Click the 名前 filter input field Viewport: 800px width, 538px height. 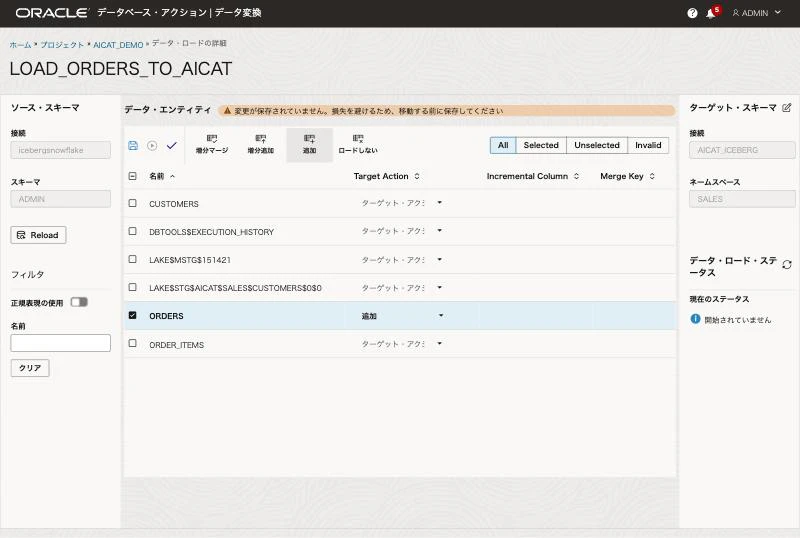(x=61, y=343)
